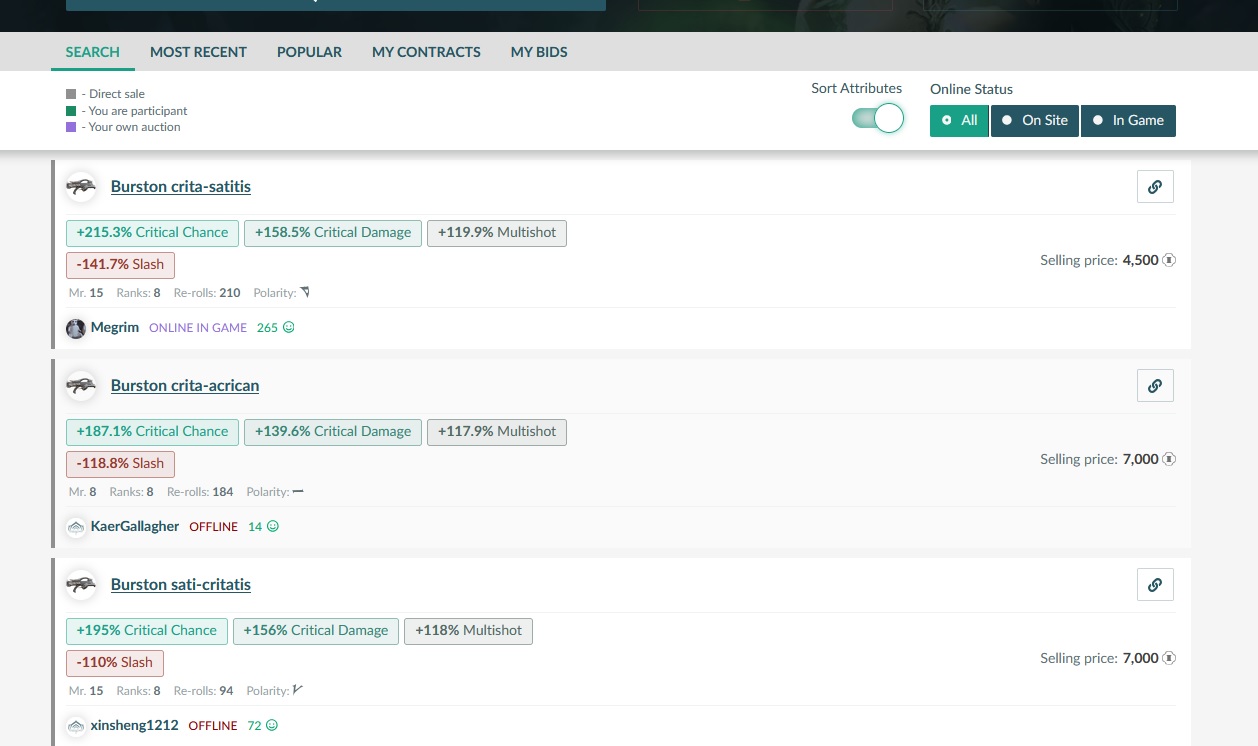Click Burston weapon icon beside crita-satitis

(x=81, y=186)
